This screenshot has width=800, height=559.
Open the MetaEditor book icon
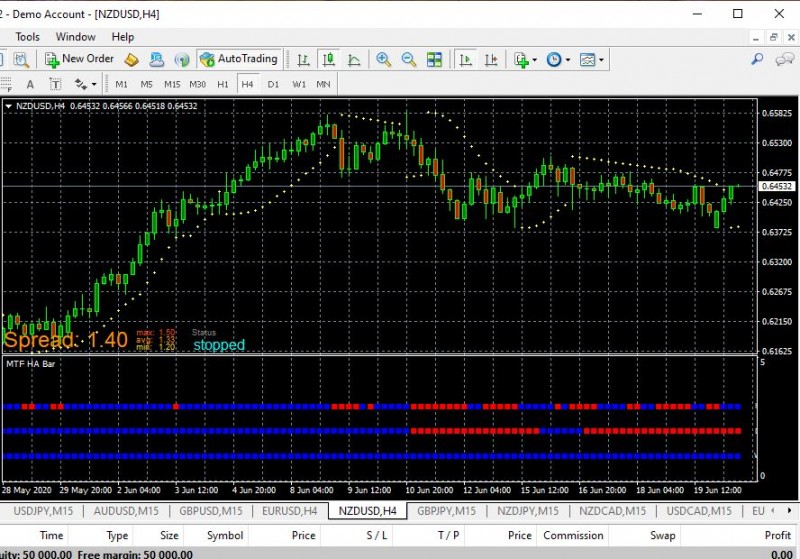[x=132, y=60]
